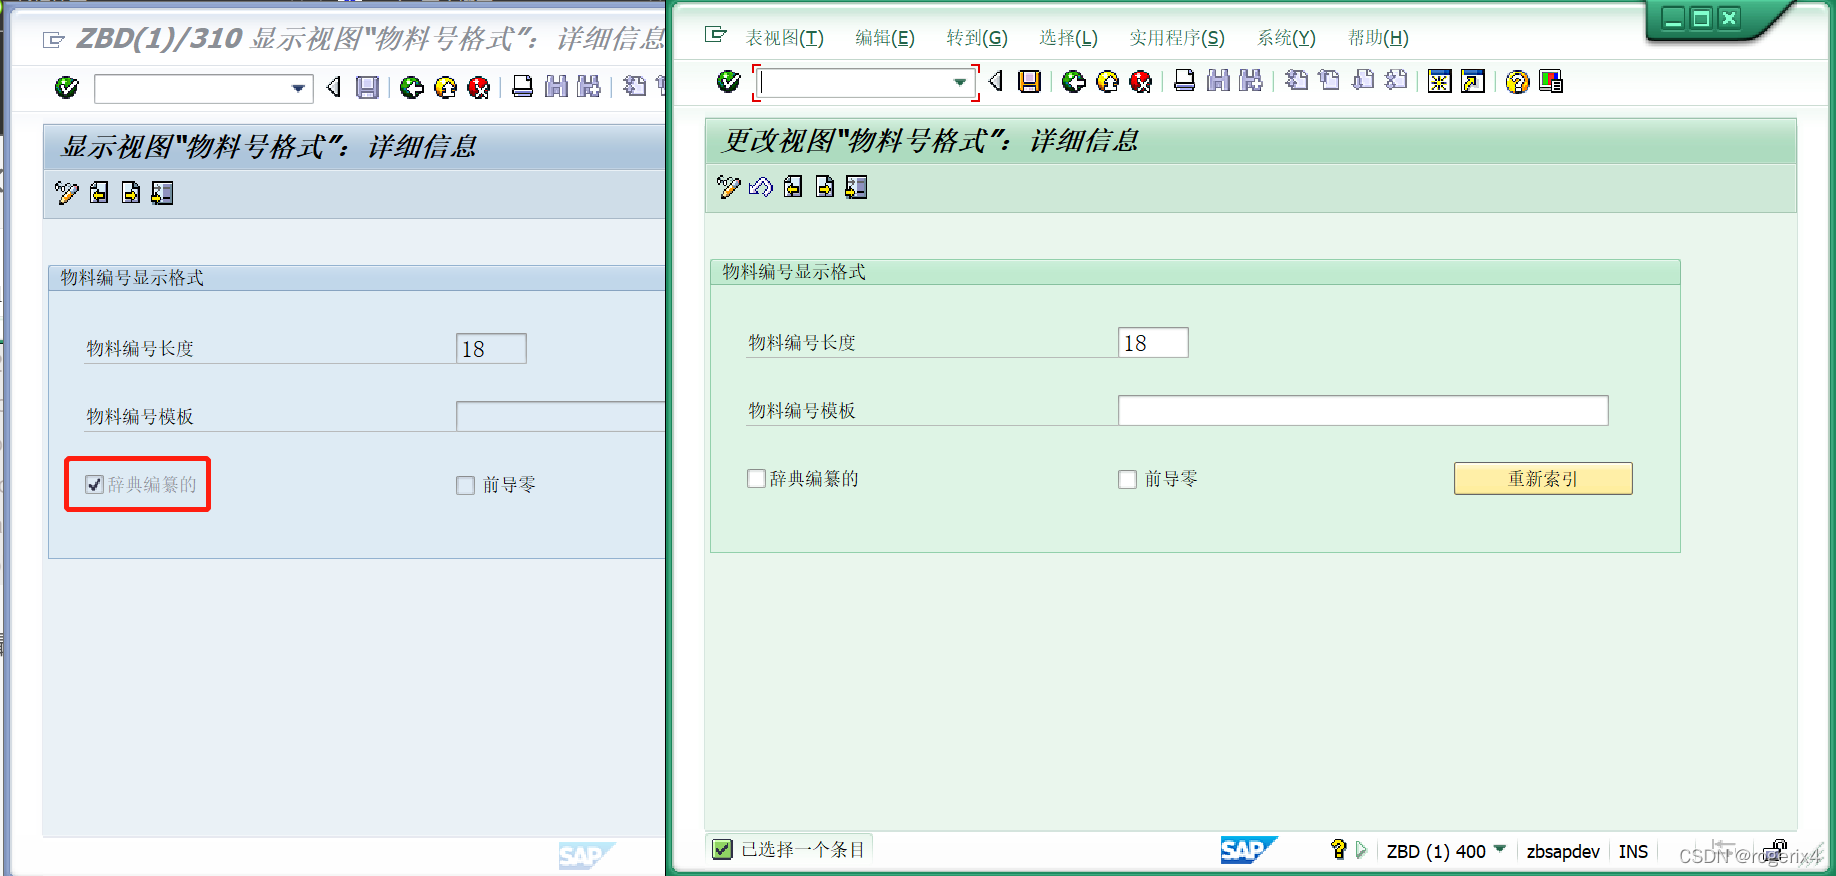This screenshot has width=1836, height=876.
Task: Click INS mode indicator in status bar
Action: tap(1633, 851)
